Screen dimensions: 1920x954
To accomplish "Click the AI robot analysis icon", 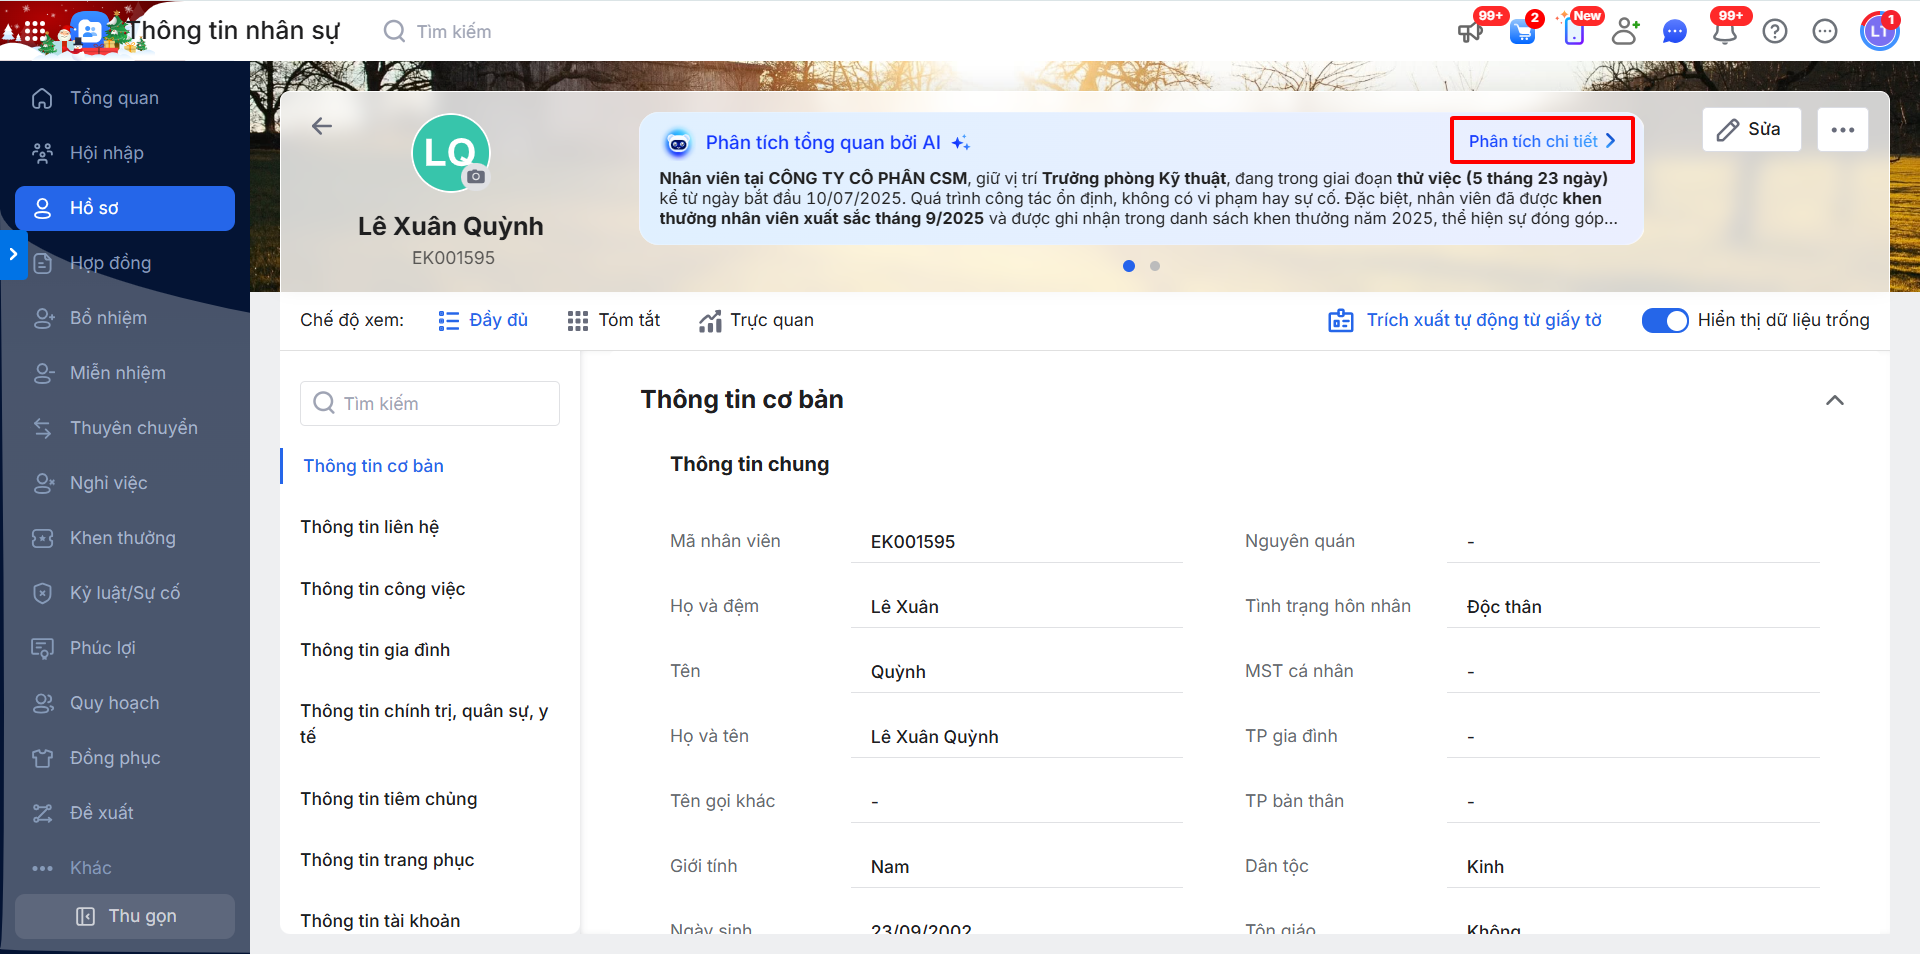I will (678, 143).
